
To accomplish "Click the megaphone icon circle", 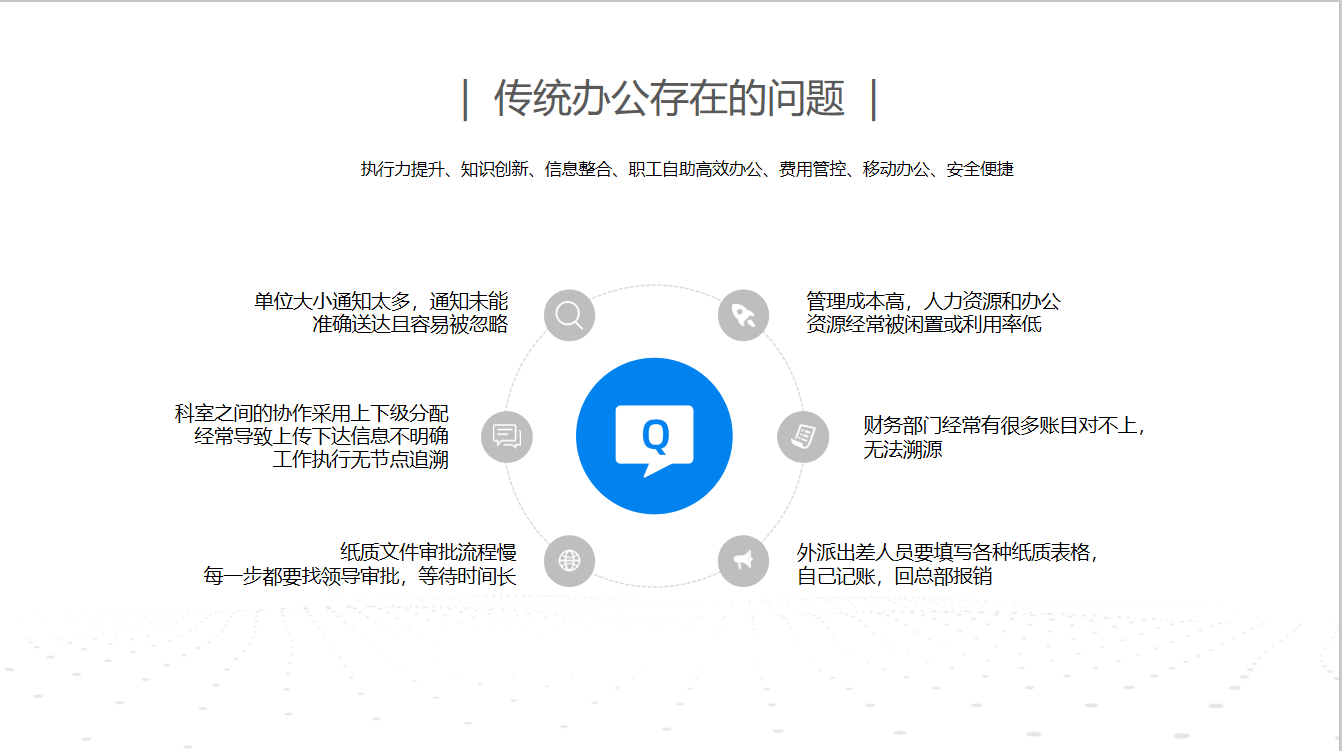I will pos(743,560).
